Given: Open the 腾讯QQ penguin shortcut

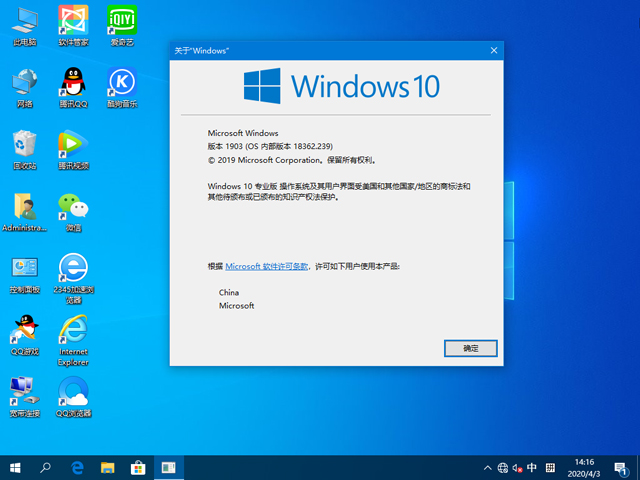Looking at the screenshot, I should pyautogui.click(x=73, y=88).
